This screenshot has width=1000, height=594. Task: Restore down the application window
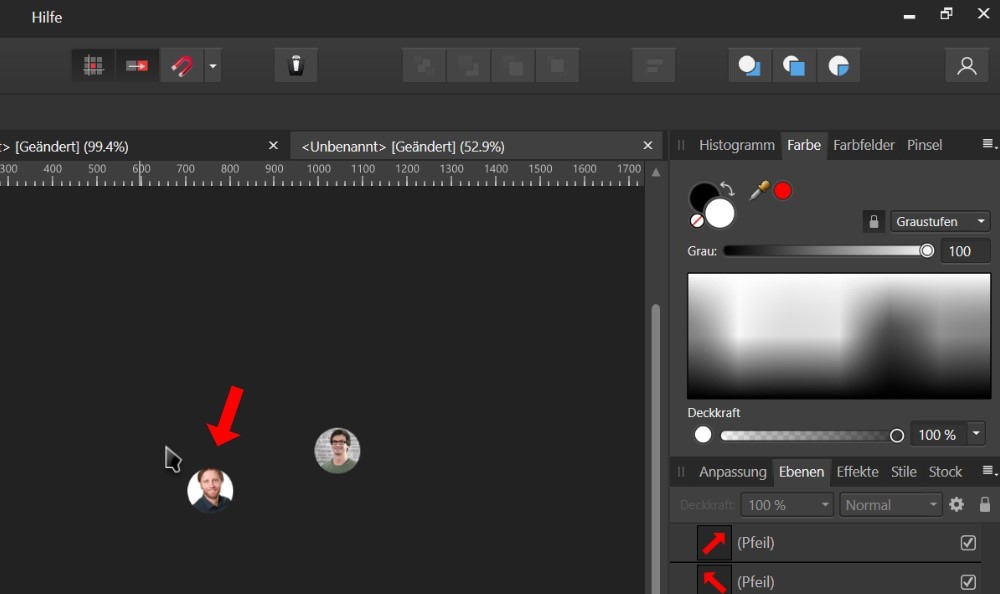(x=946, y=13)
